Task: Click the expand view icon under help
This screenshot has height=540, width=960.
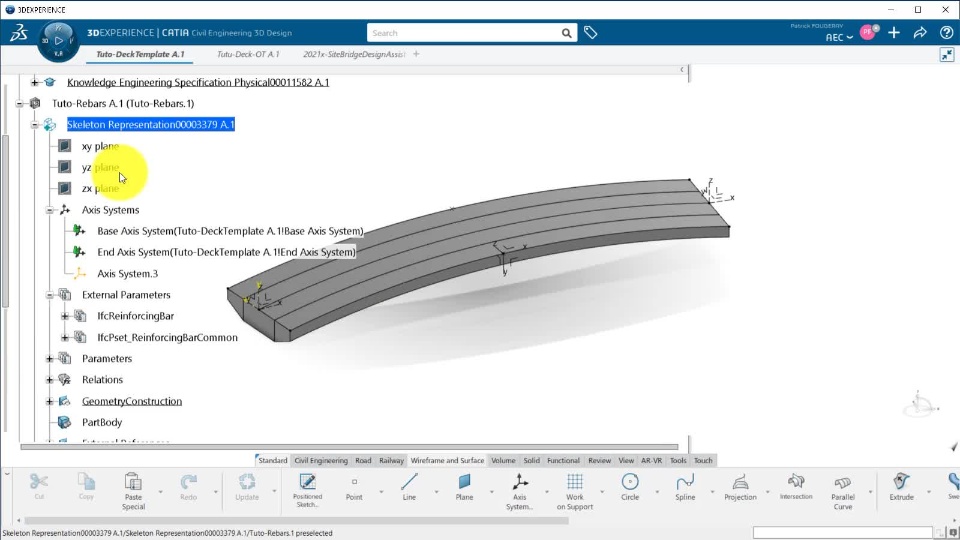Action: [947, 55]
